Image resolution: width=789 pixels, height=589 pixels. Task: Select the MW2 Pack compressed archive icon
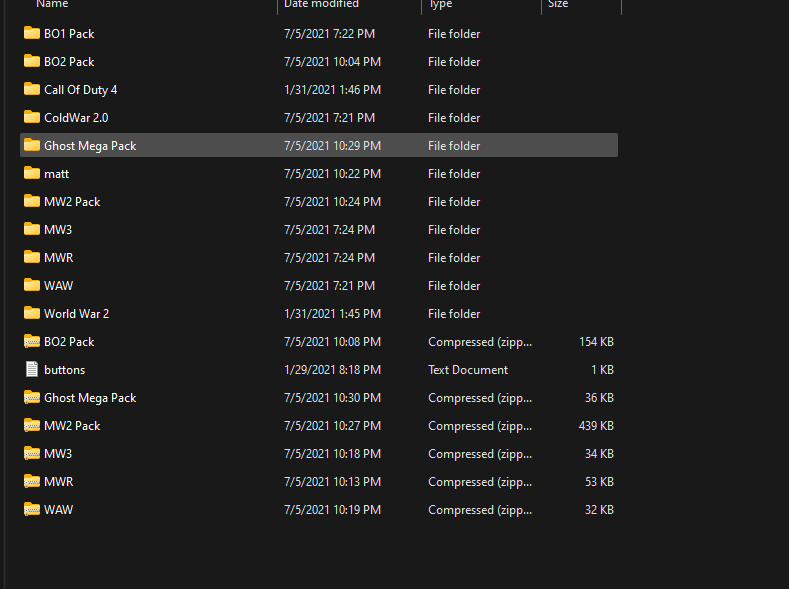32,426
